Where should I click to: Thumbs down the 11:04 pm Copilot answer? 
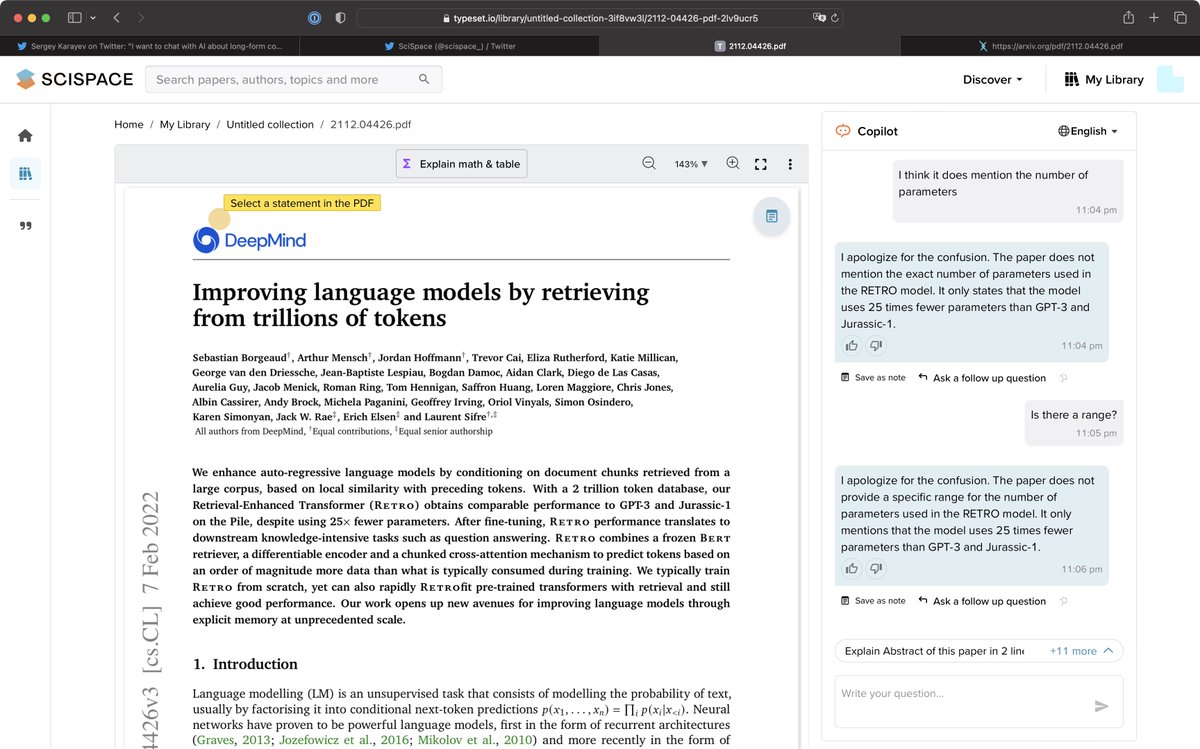coord(876,346)
